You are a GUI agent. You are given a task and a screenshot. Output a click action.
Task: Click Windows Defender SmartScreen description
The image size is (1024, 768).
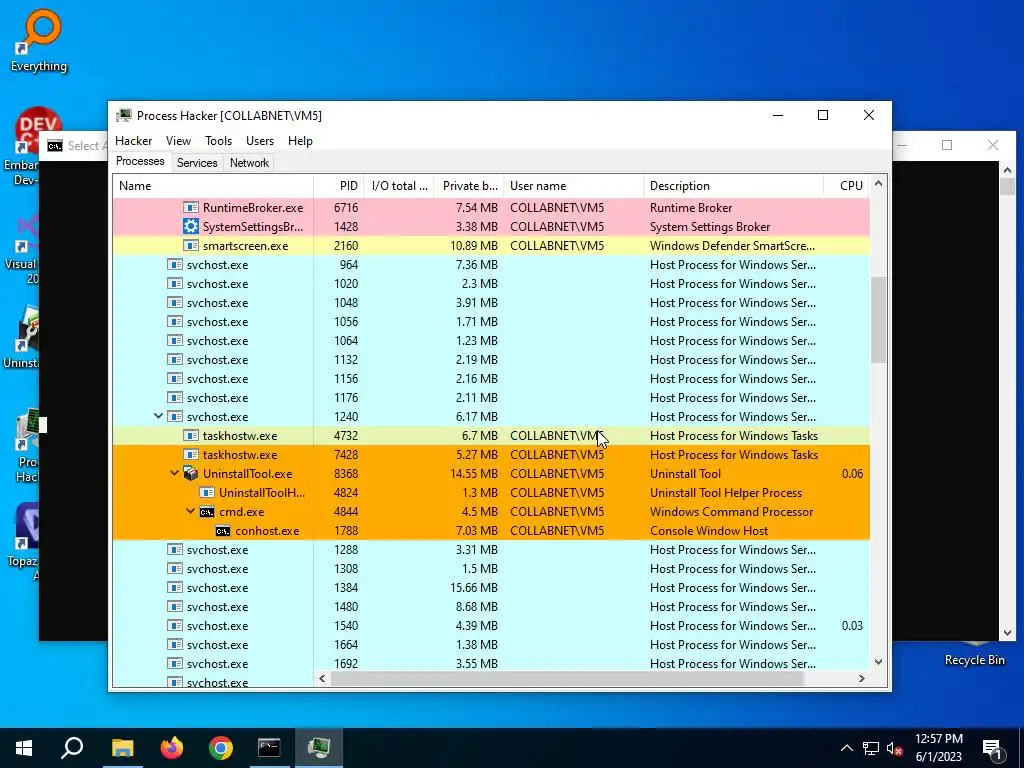tap(732, 246)
